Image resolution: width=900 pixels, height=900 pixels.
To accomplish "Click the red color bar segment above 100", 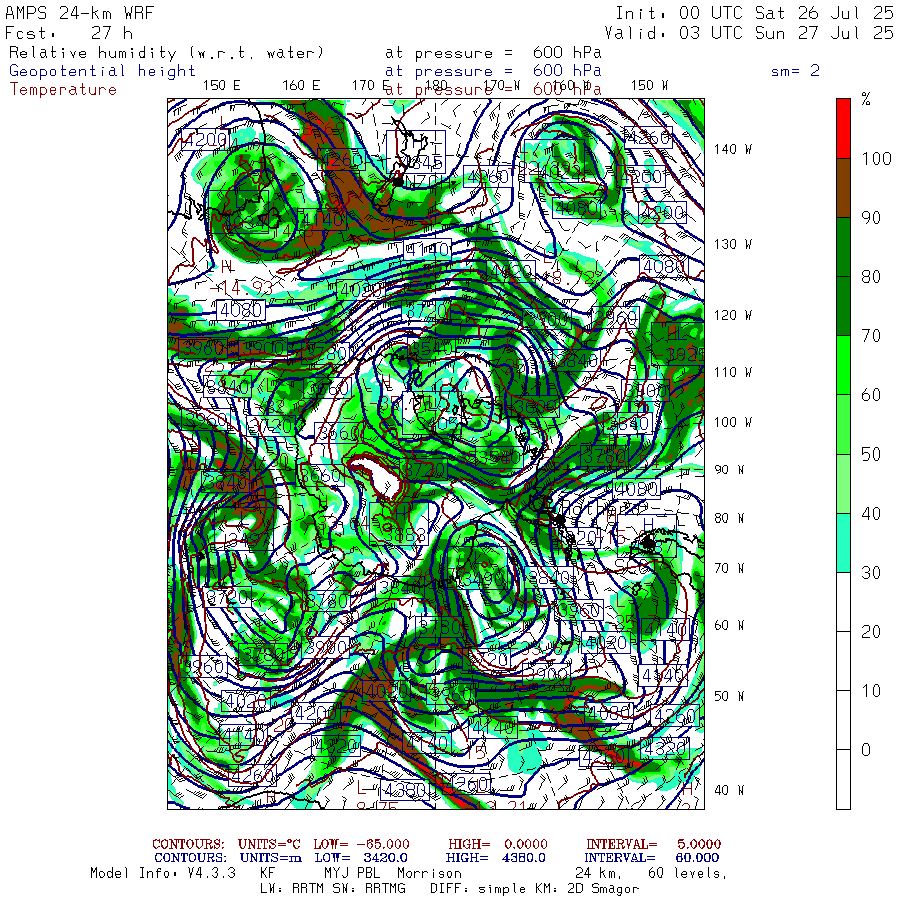I will [x=843, y=128].
